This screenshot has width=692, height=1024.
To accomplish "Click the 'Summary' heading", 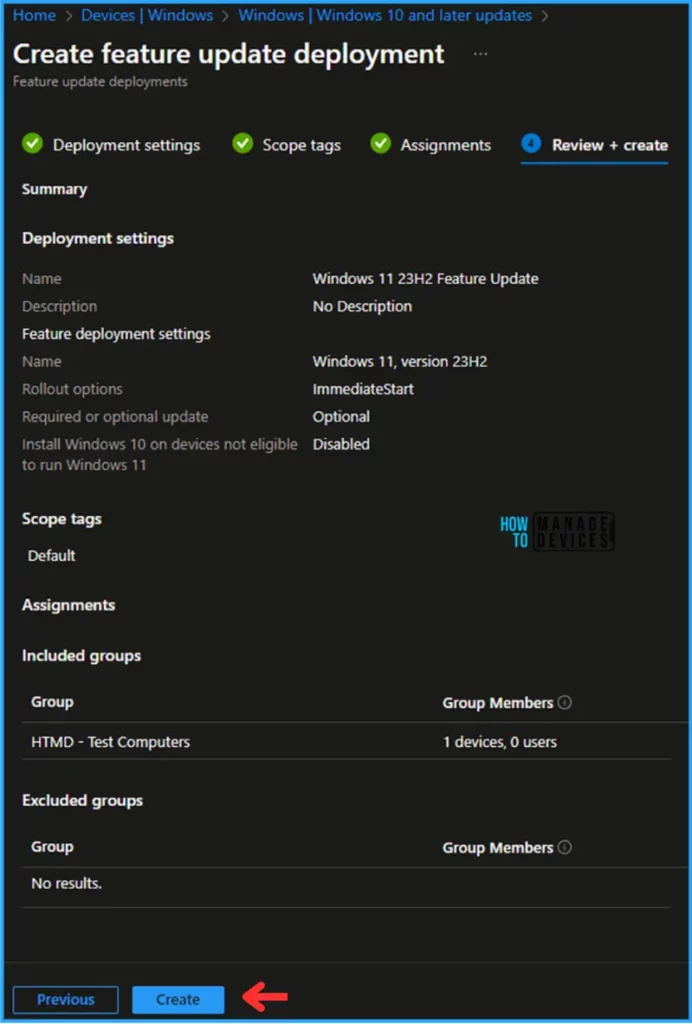I will click(54, 189).
